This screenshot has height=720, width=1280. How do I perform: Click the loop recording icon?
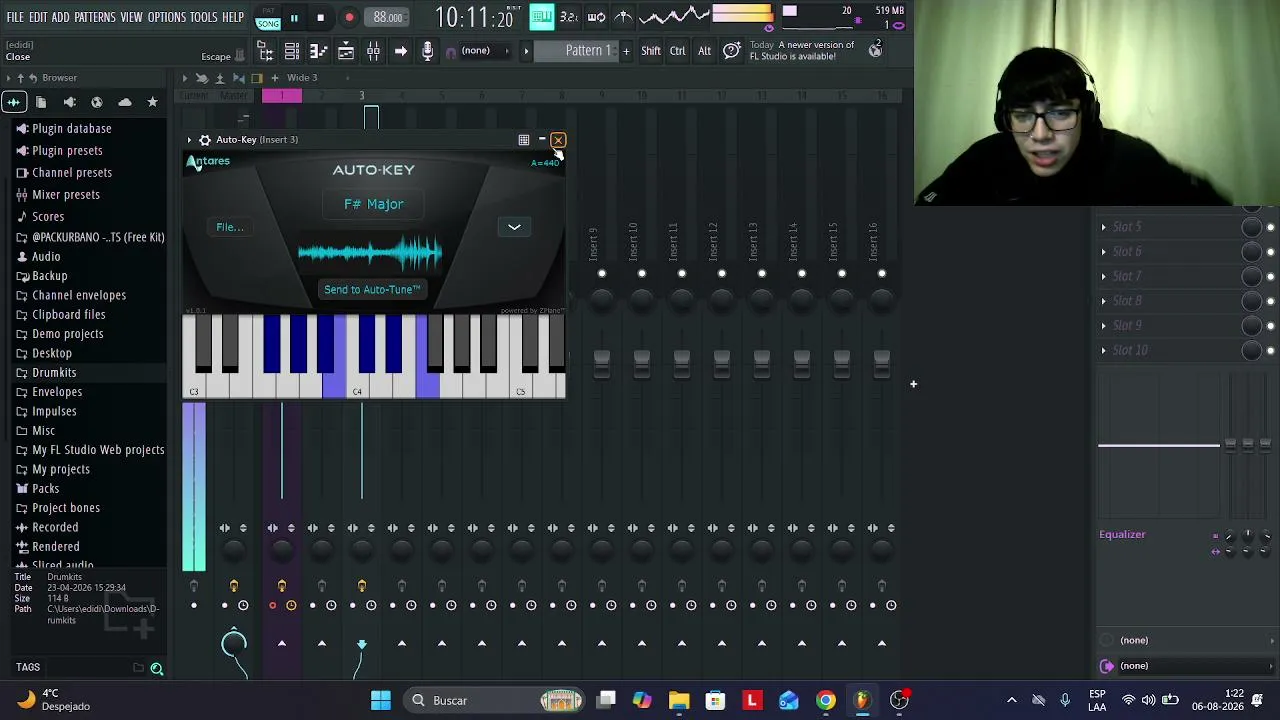click(596, 16)
